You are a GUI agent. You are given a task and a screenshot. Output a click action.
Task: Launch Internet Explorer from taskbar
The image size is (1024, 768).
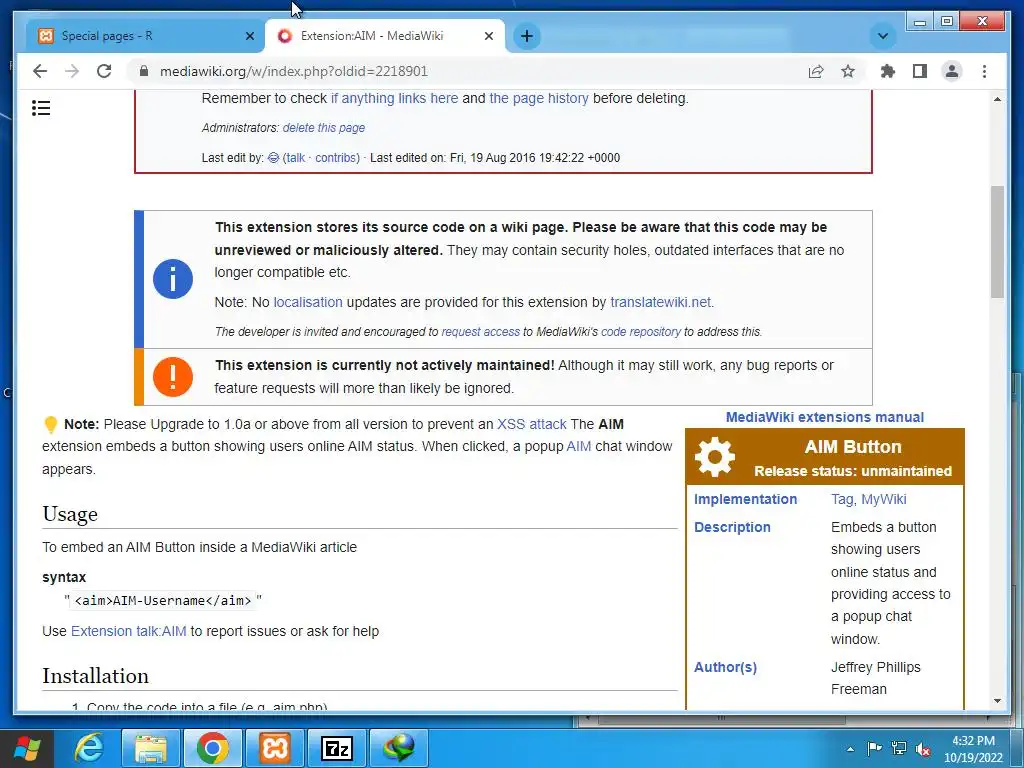point(88,748)
